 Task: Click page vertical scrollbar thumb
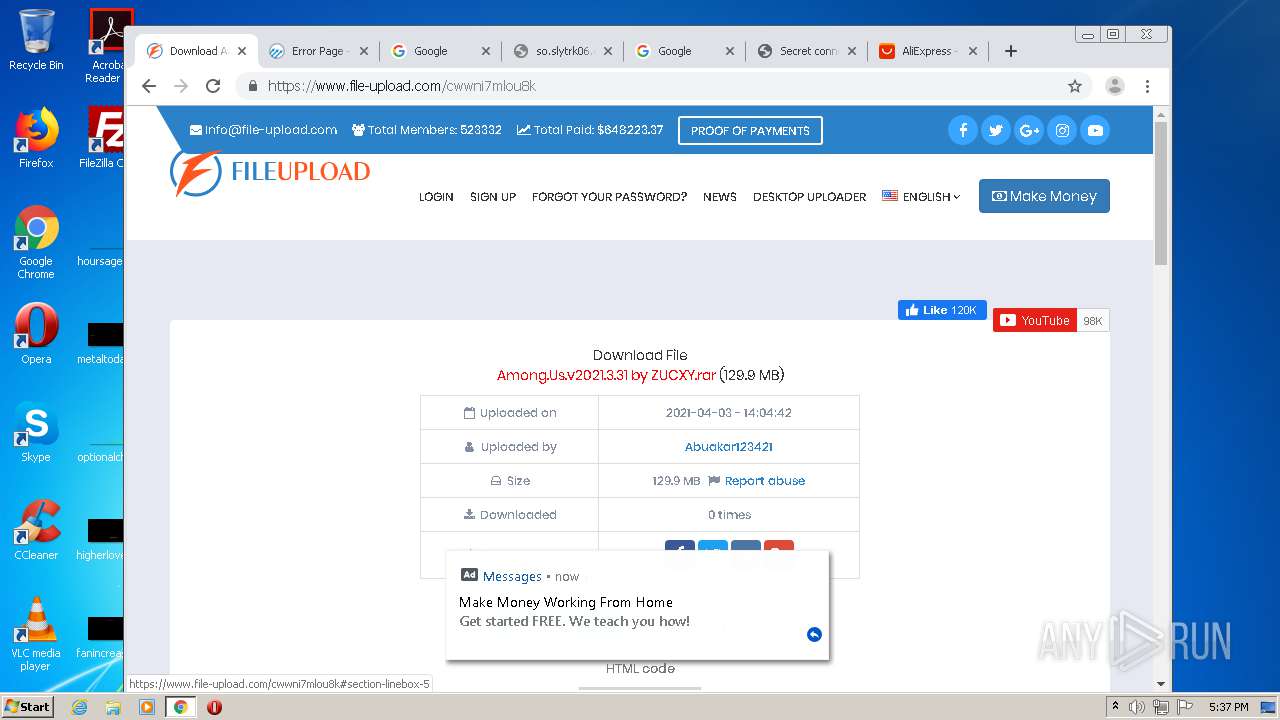1161,192
